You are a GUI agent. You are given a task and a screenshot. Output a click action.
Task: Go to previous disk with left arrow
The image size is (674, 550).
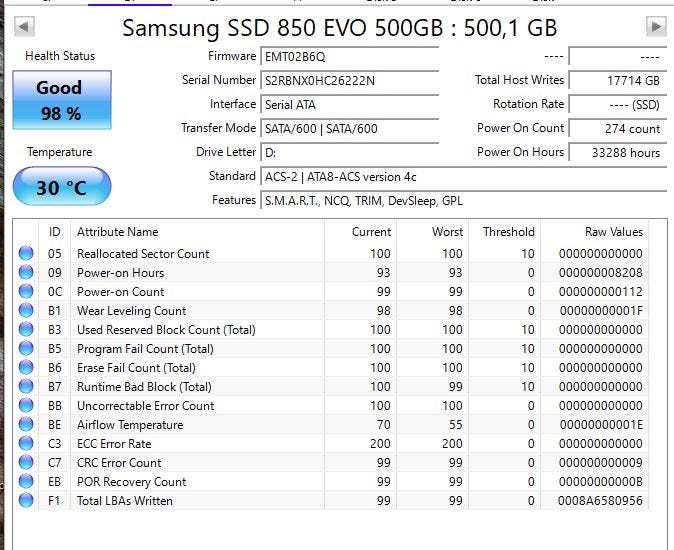[x=24, y=27]
